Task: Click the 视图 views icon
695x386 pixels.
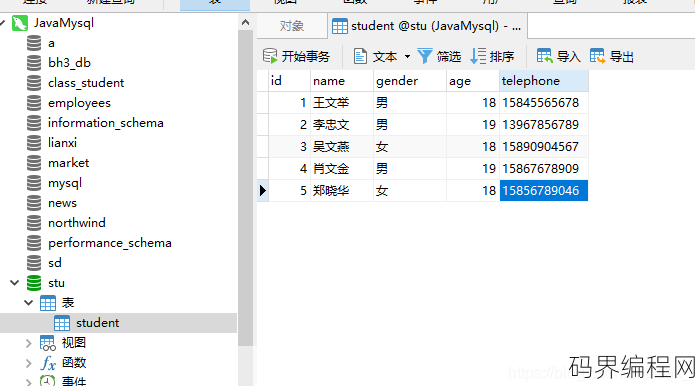Action: (47, 343)
